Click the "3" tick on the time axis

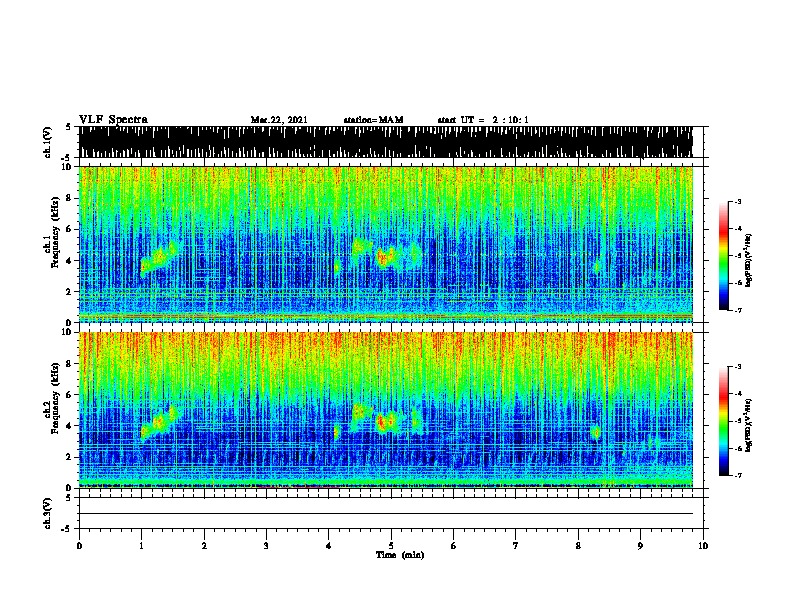click(x=266, y=546)
